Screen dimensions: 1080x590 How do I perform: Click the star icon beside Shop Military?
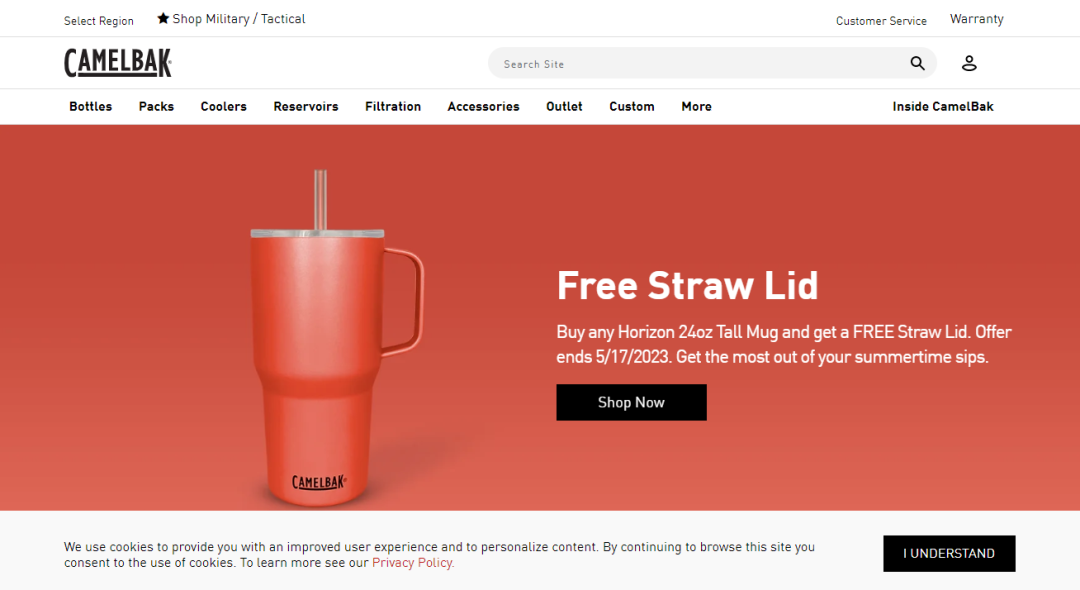coord(163,19)
